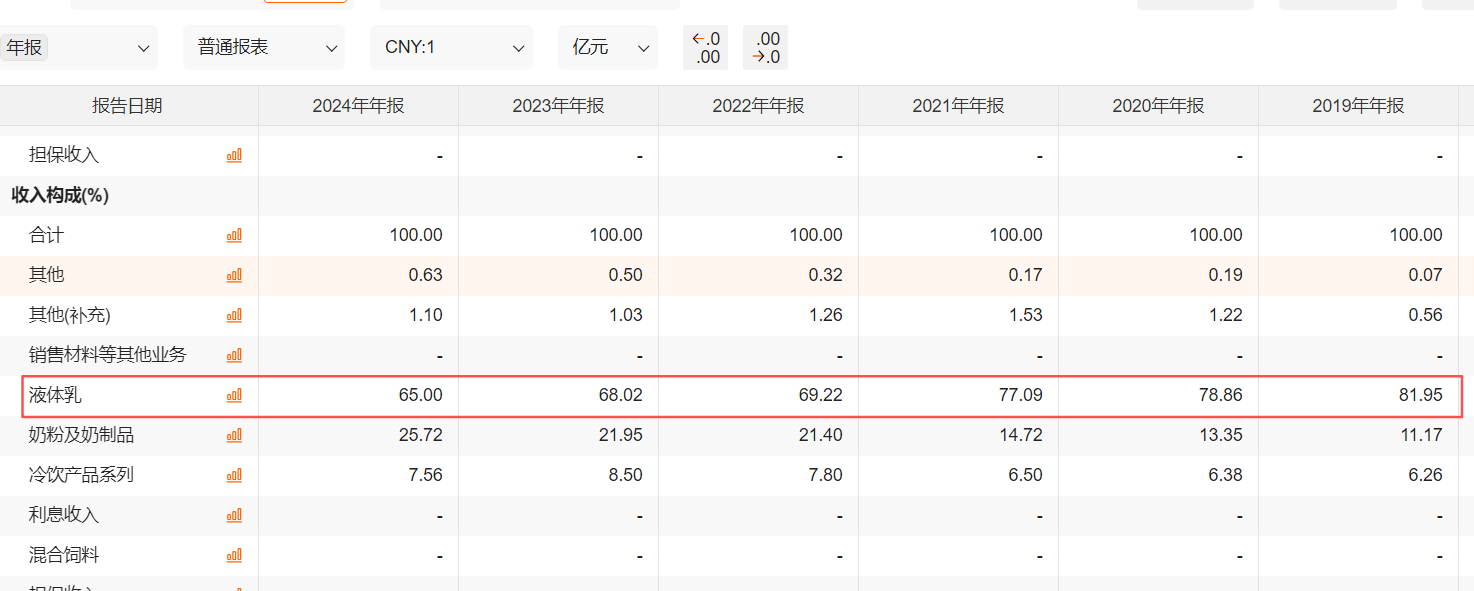Select 冷饮产品系列 2023 value 8.50
Screen dimensions: 1474x591
[x=625, y=475]
